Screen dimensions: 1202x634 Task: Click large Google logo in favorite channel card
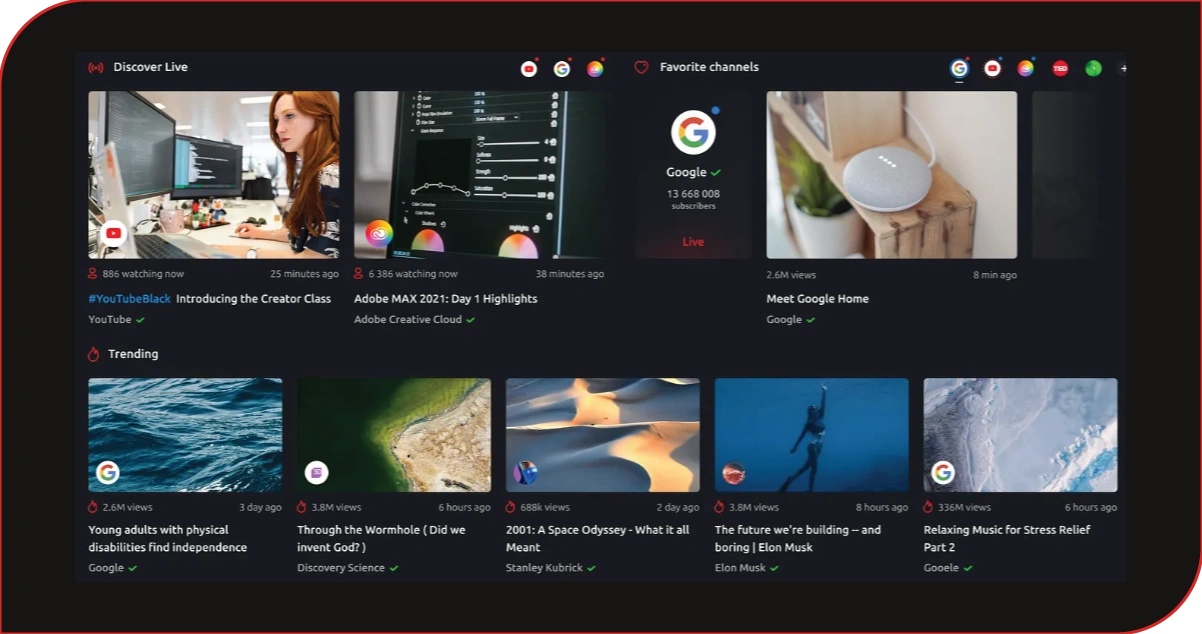(x=693, y=131)
